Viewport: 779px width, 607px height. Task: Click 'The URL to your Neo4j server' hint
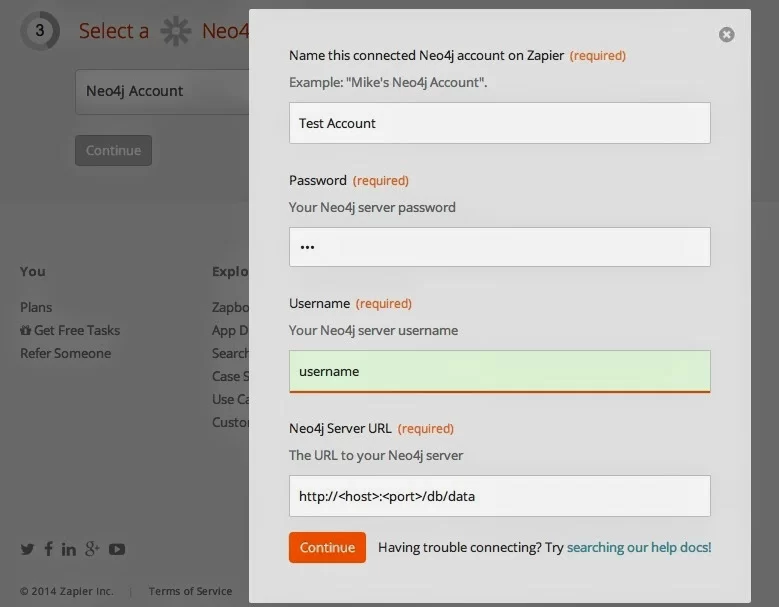point(376,455)
